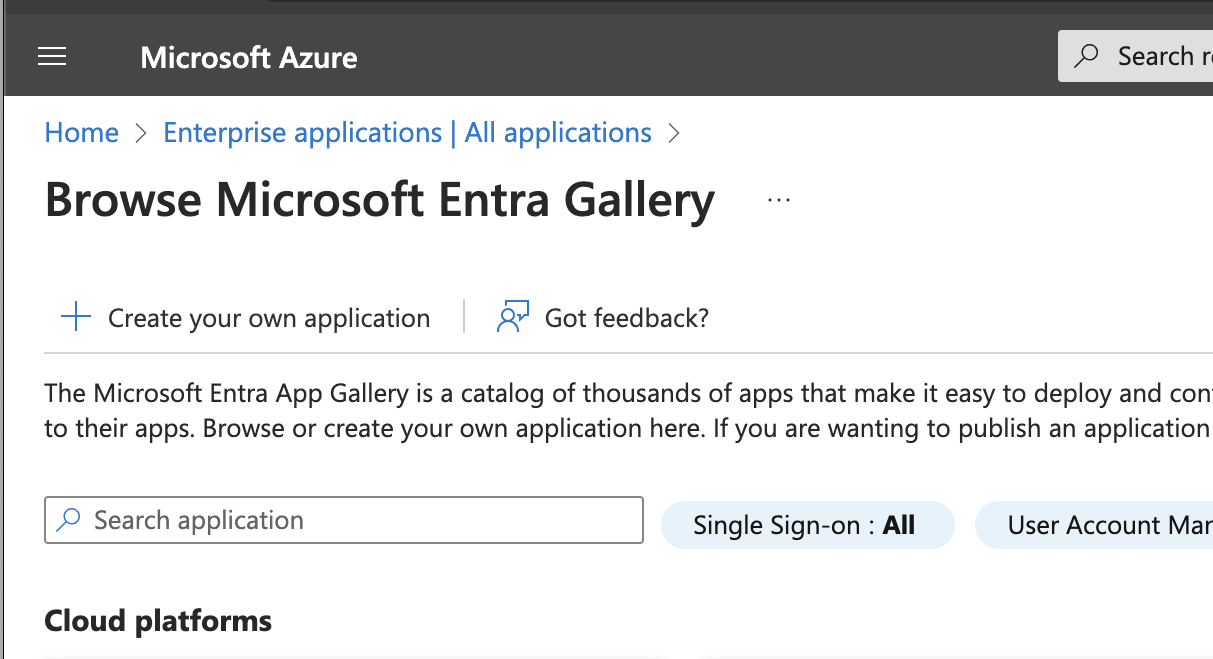The height and width of the screenshot is (659, 1213).
Task: Expand the Cloud platforms section
Action: point(157,620)
